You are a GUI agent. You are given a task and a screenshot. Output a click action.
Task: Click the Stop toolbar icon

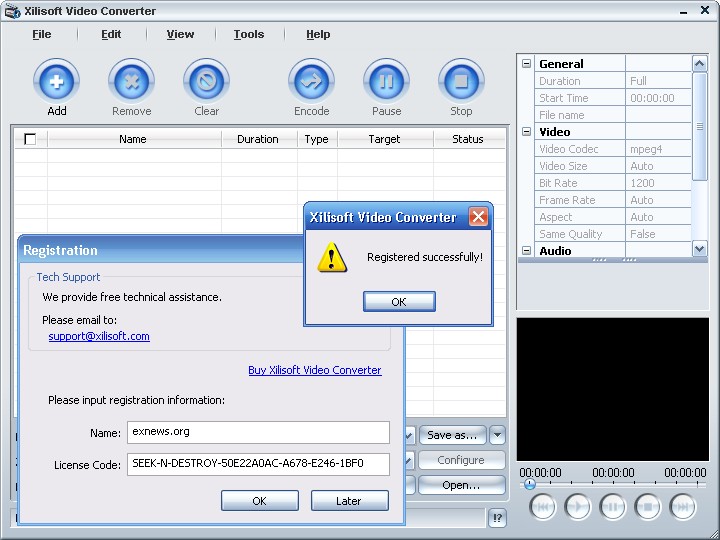pos(461,81)
